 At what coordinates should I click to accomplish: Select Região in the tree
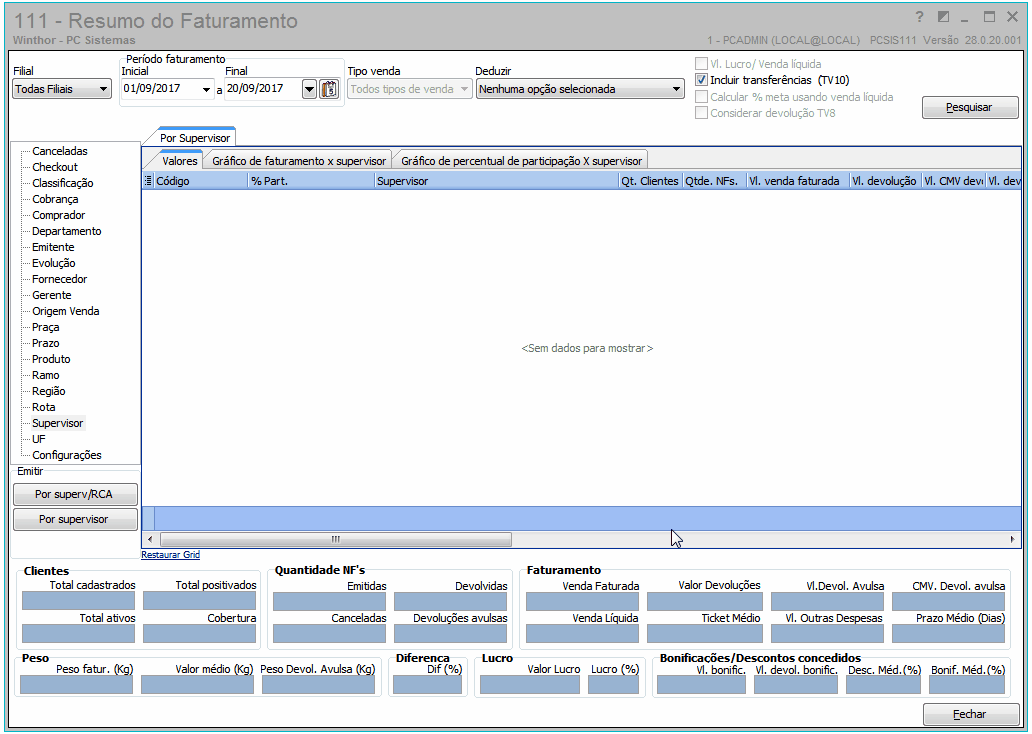tap(49, 391)
